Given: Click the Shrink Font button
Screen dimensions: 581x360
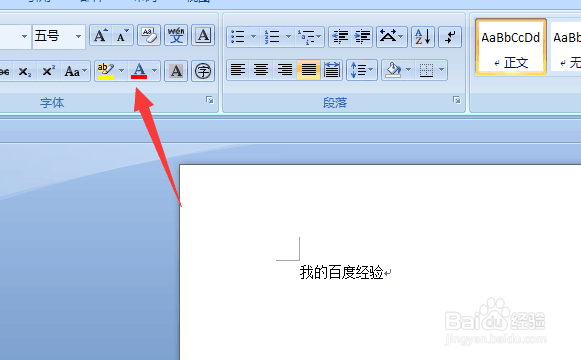Looking at the screenshot, I should tap(122, 36).
